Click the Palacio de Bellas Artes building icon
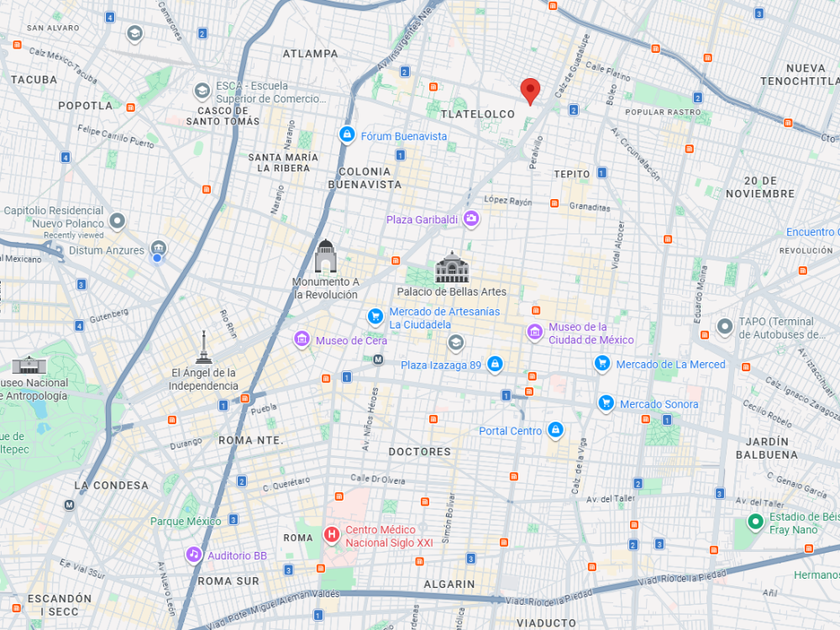The height and width of the screenshot is (630, 840). click(x=452, y=267)
